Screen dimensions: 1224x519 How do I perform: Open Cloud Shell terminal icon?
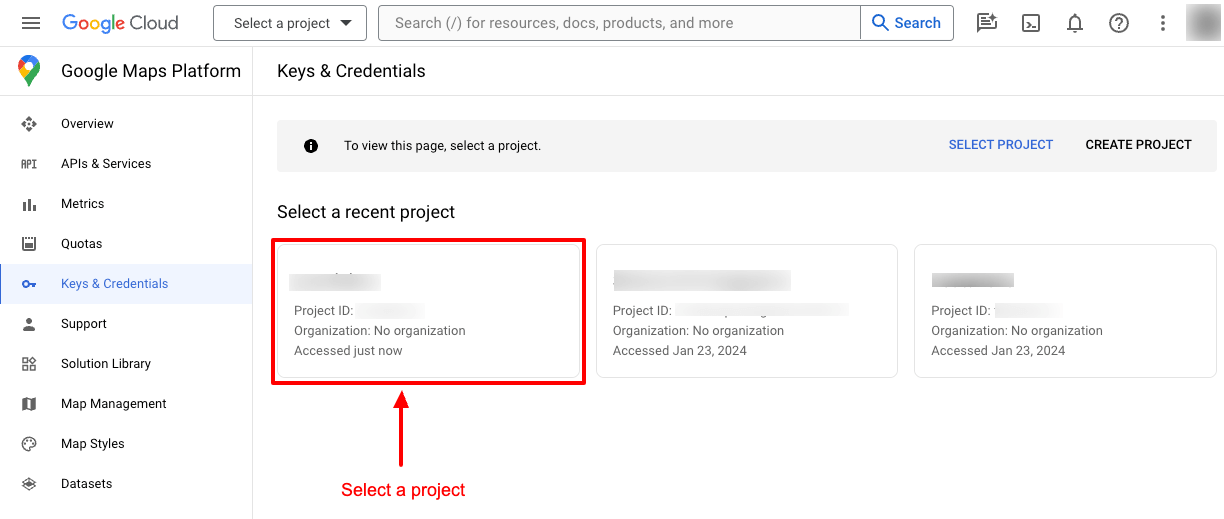pyautogui.click(x=1031, y=23)
